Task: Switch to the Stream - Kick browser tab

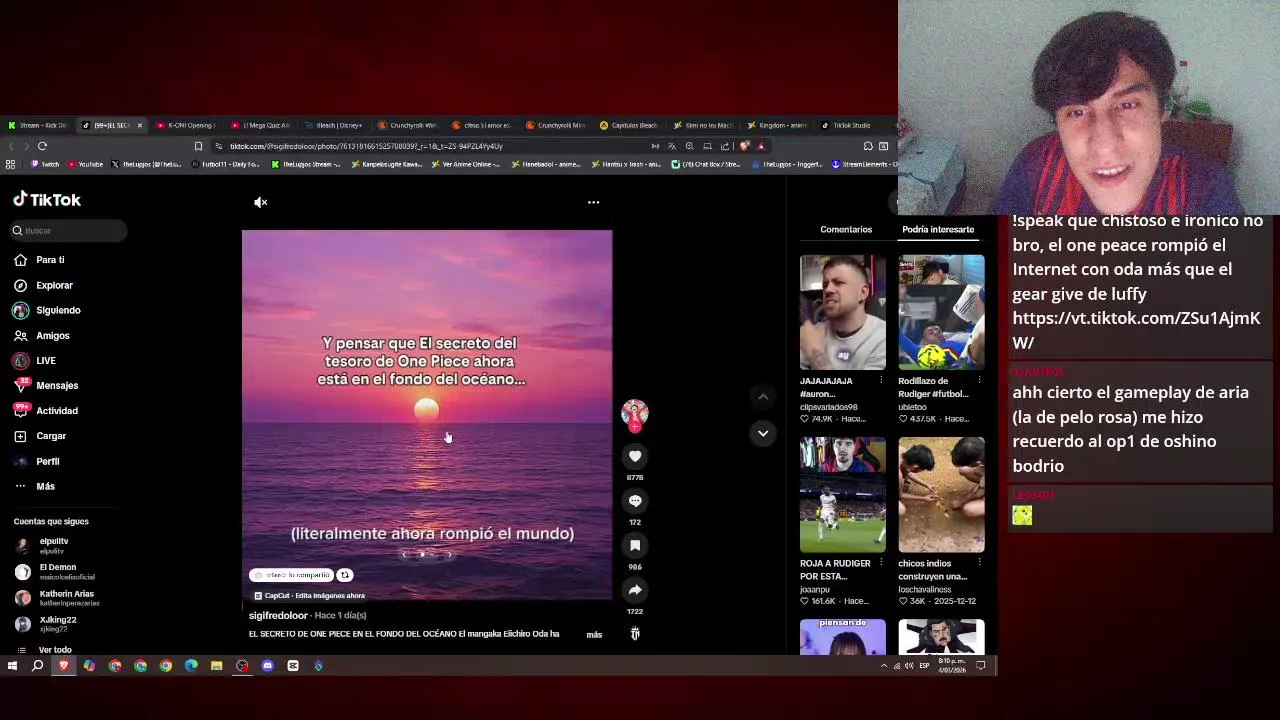Action: click(37, 125)
